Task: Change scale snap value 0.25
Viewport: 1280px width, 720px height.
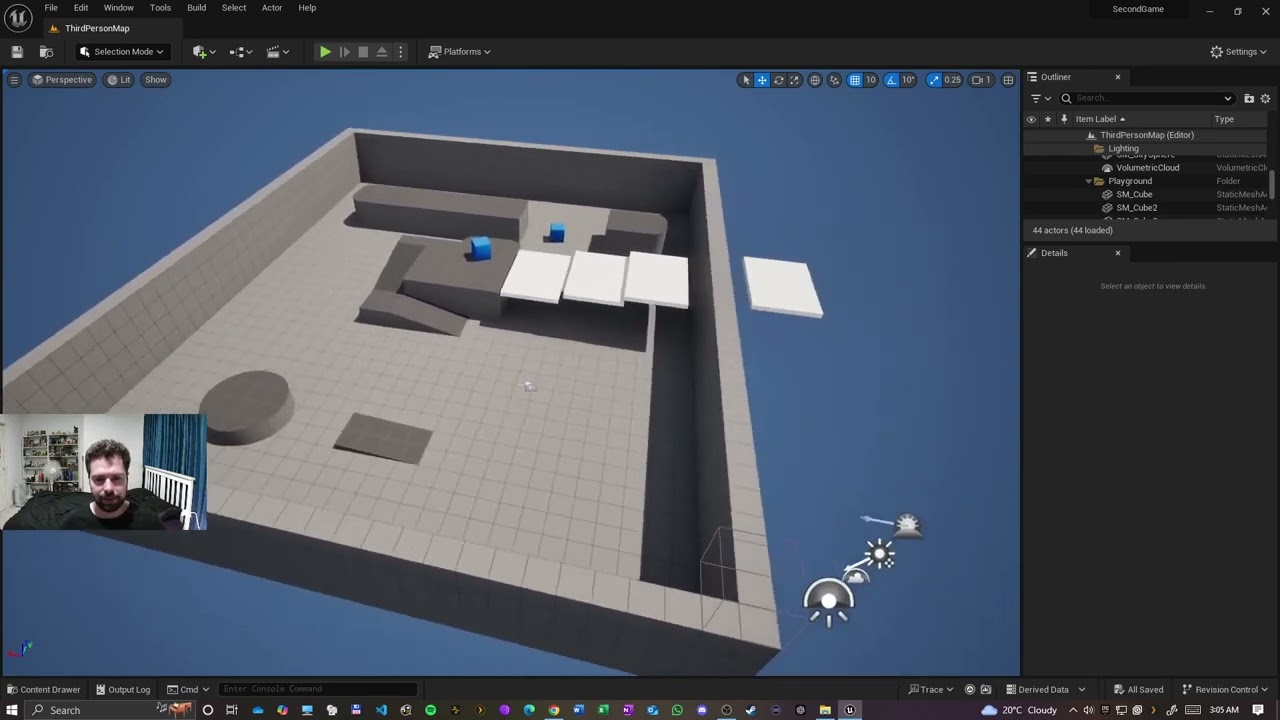Action: click(952, 80)
